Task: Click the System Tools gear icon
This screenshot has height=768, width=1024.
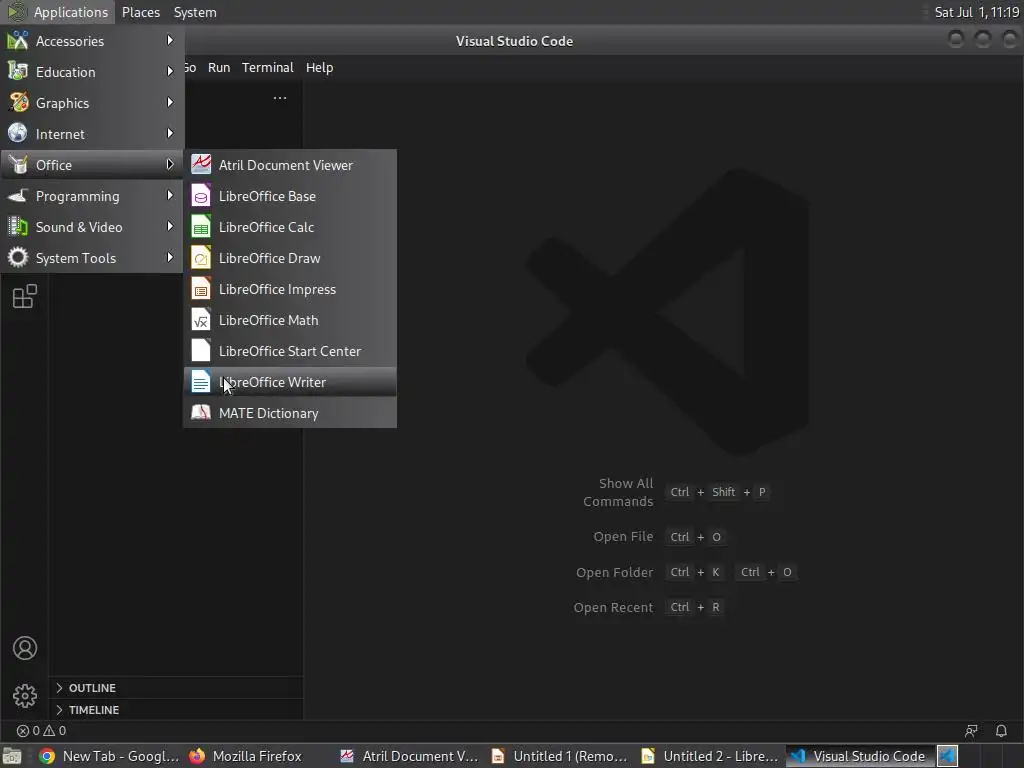Action: 18,257
